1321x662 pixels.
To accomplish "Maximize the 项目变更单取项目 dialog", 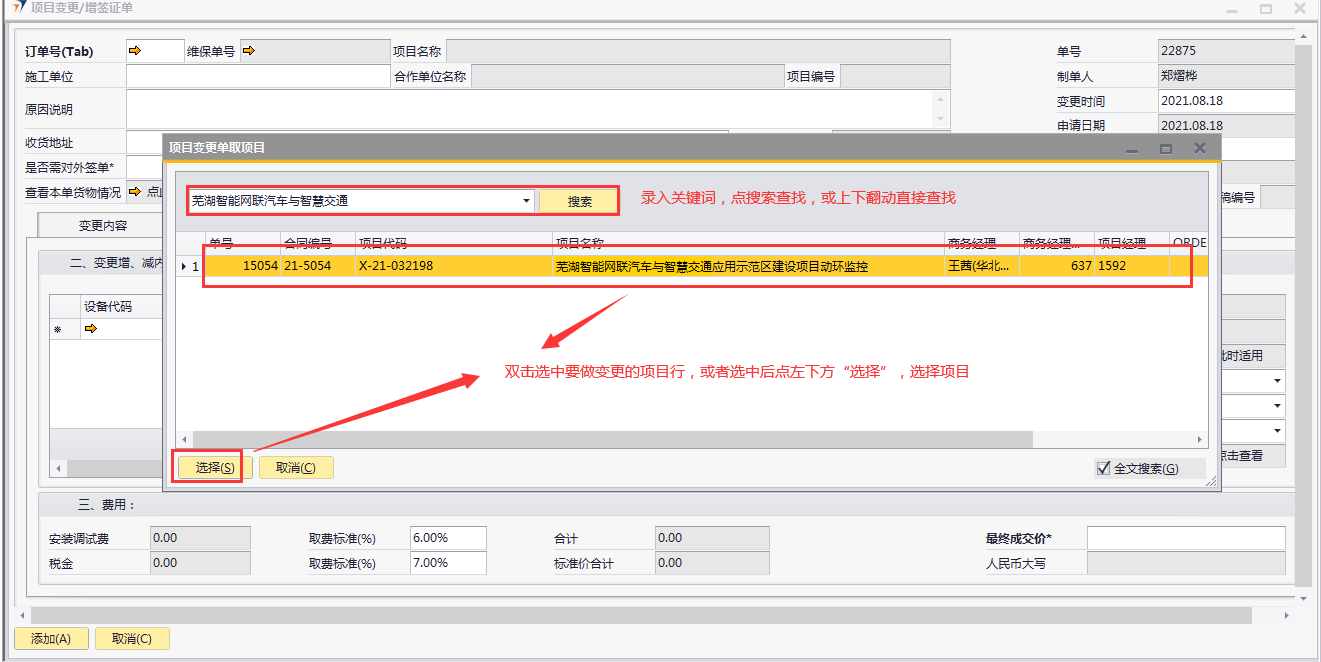I will point(1165,148).
